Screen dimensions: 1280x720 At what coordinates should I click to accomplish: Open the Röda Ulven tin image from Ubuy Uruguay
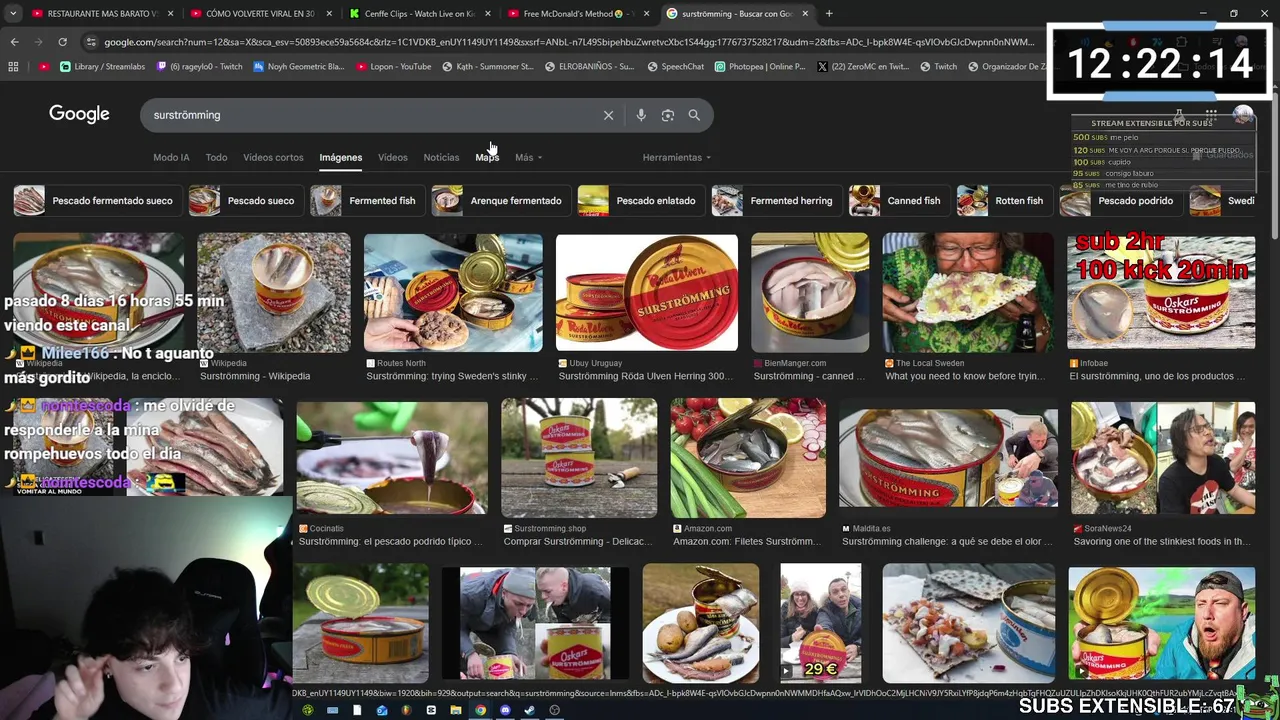tap(646, 293)
